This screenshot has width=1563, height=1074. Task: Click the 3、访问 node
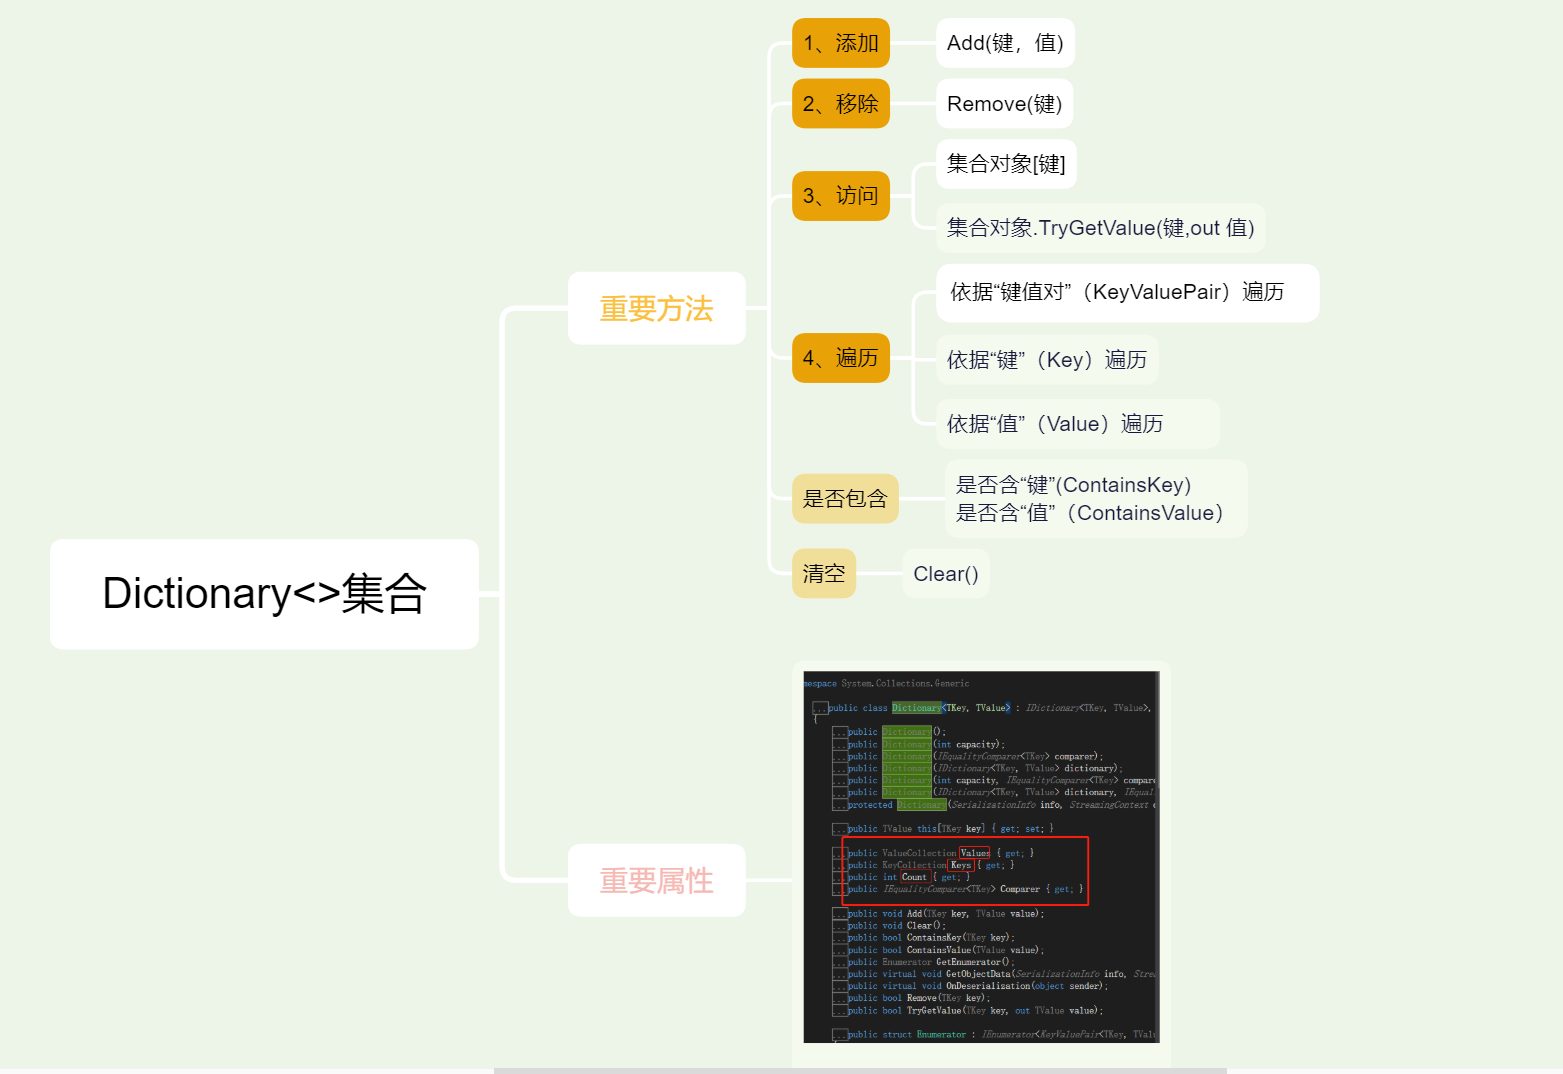pos(841,196)
